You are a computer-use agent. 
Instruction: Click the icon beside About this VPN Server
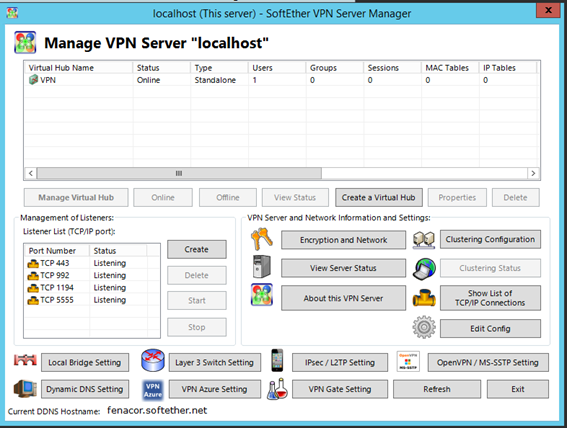(x=262, y=295)
